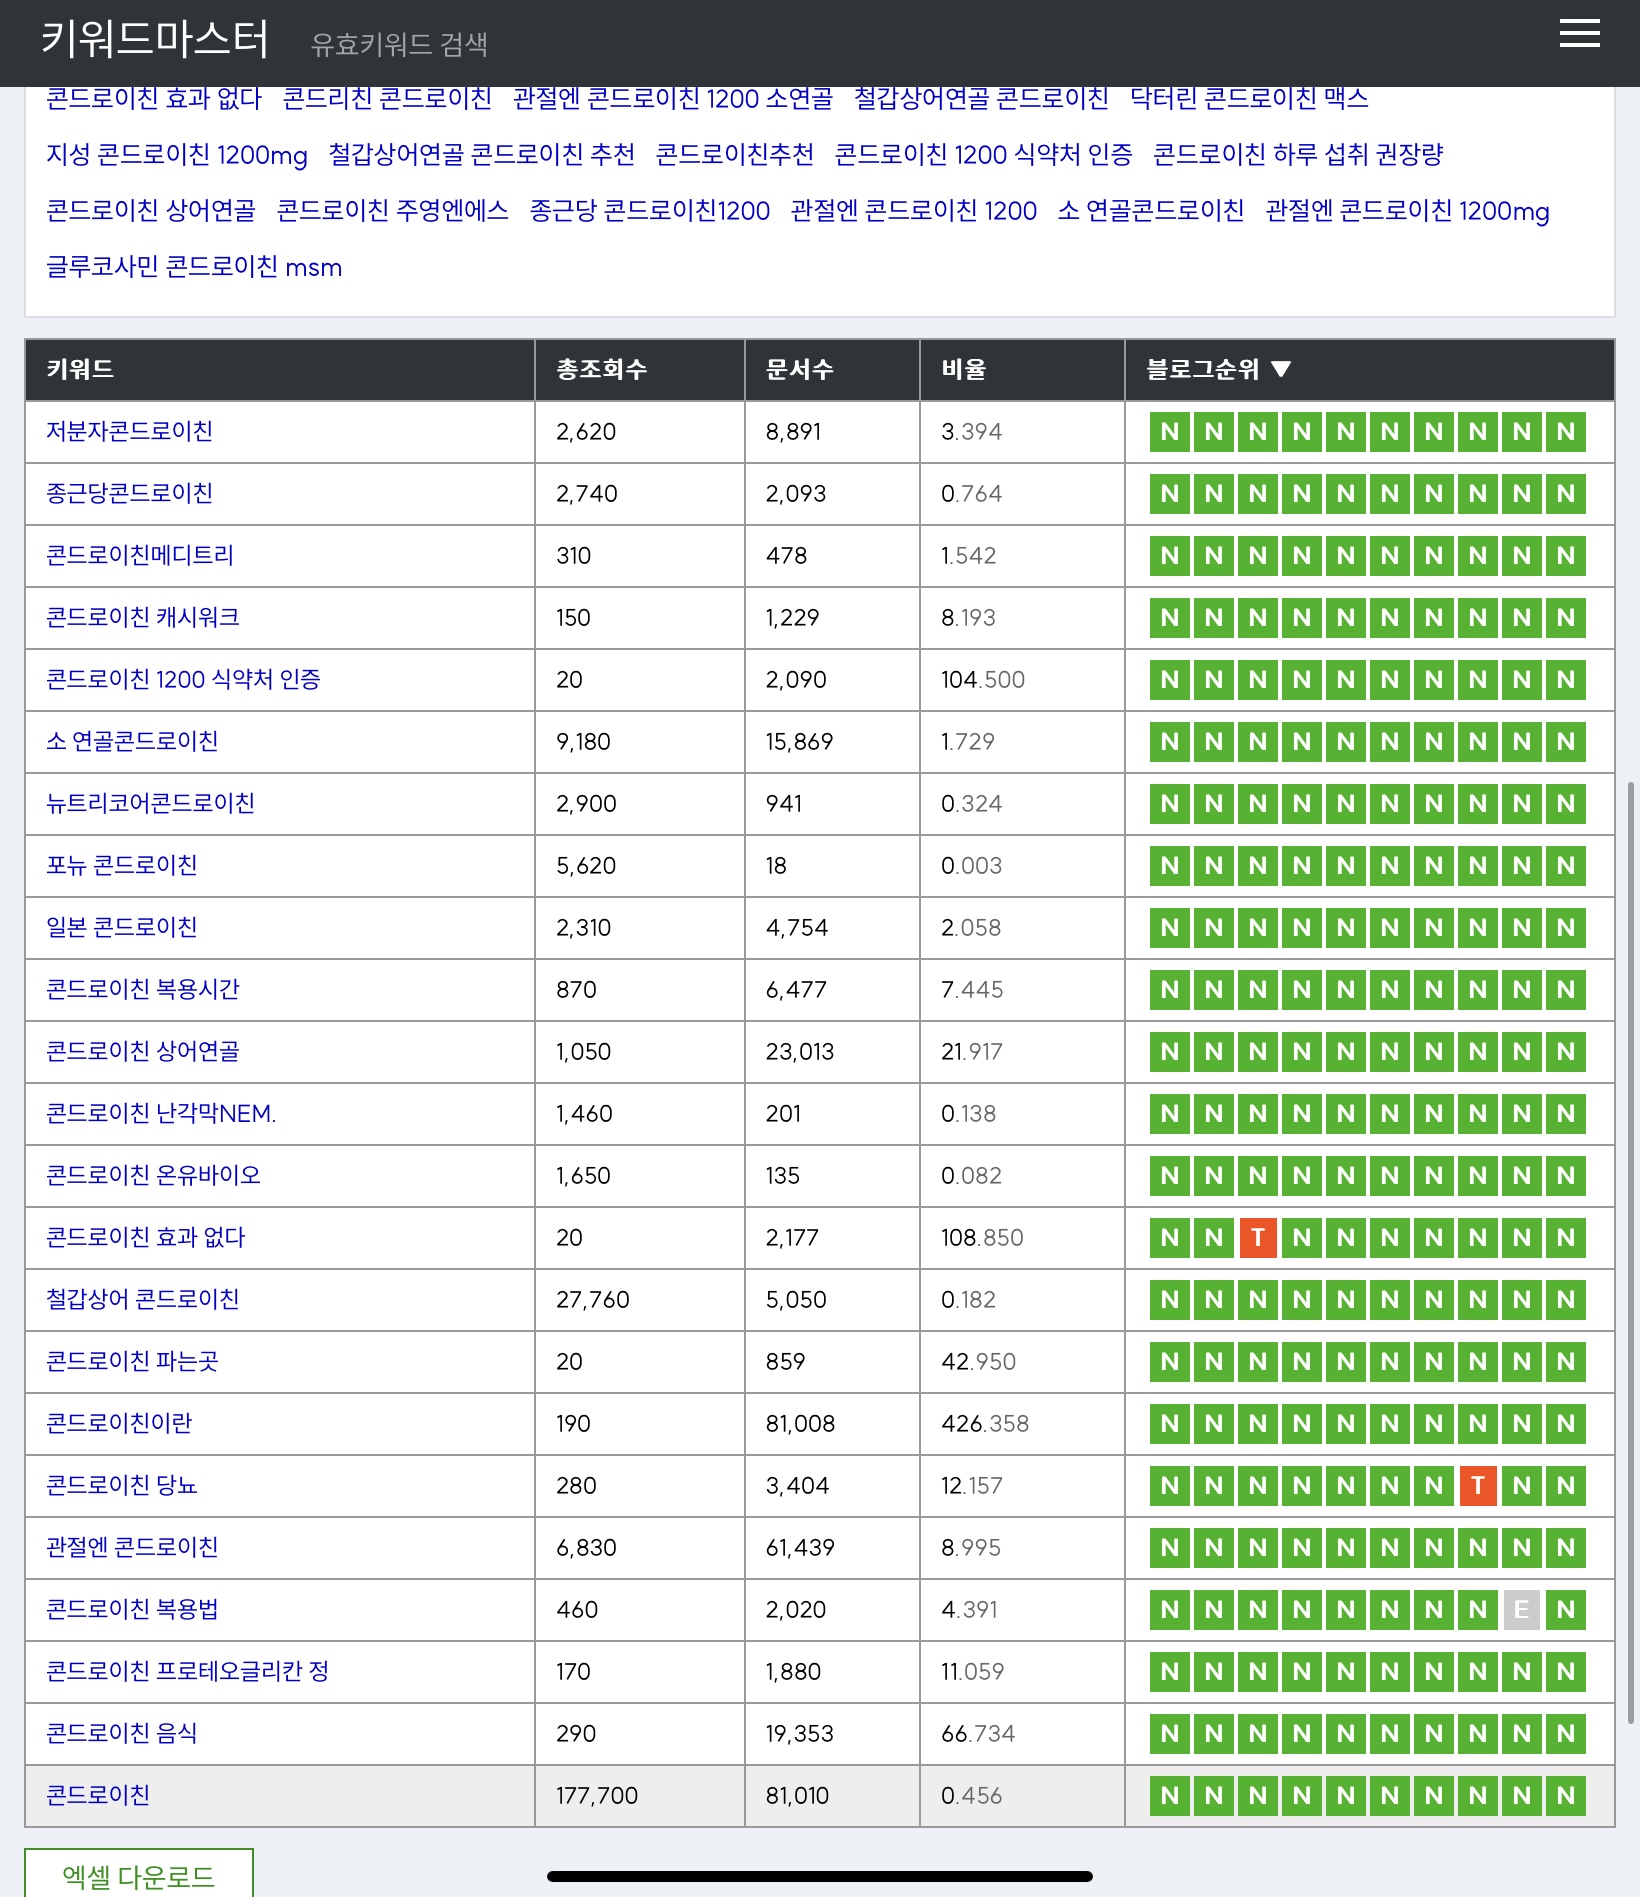Screen dimensions: 1640x1897
Task: Open related keyword 철갑상어연골 콘드로이친 추천
Action: click(482, 154)
